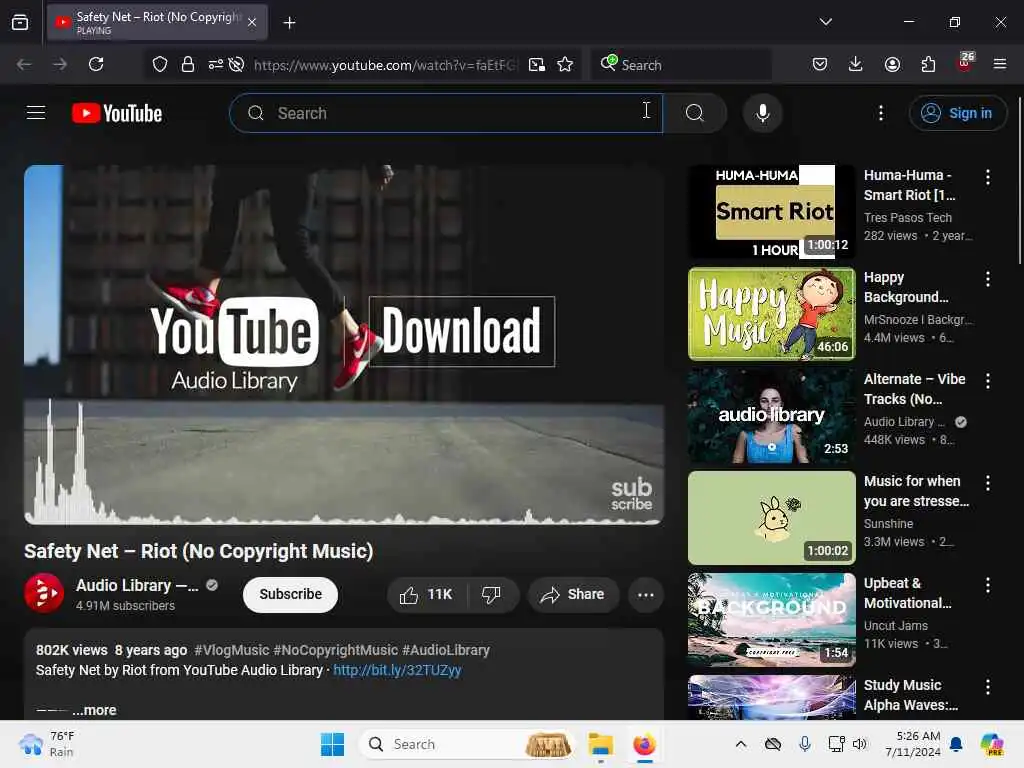Viewport: 1024px width, 768px height.
Task: Go back to previous page
Action: point(24,64)
